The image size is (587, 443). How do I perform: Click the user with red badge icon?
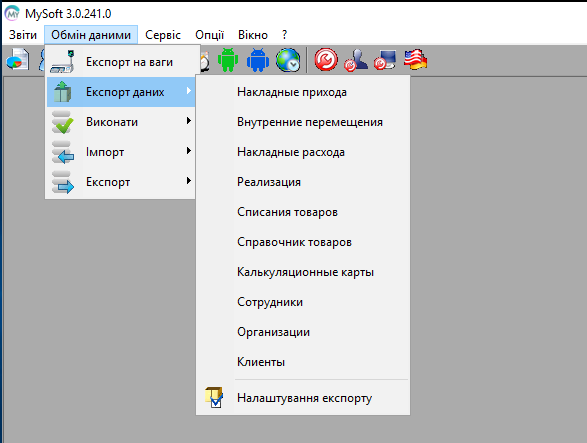(x=356, y=60)
